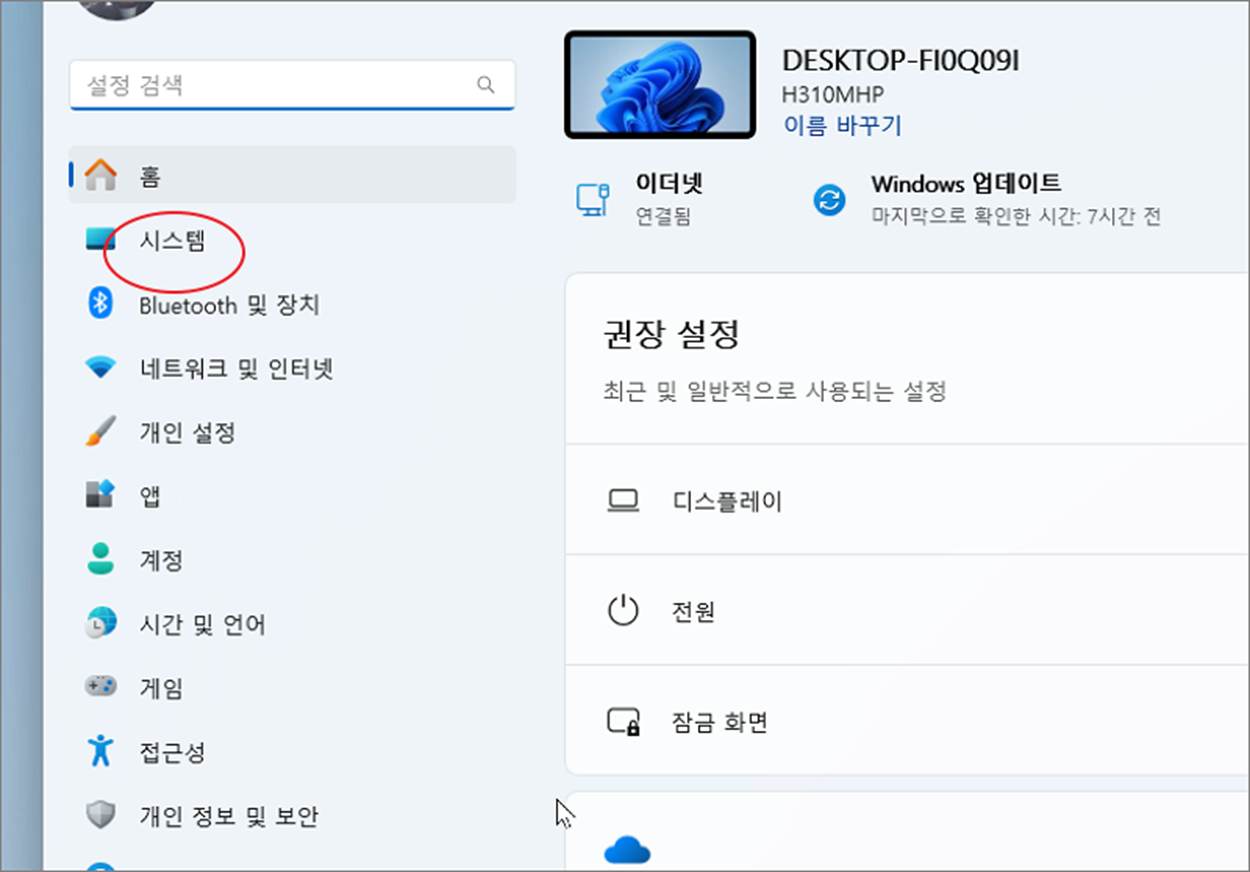Click the desktop wallpaper thumbnail

660,85
